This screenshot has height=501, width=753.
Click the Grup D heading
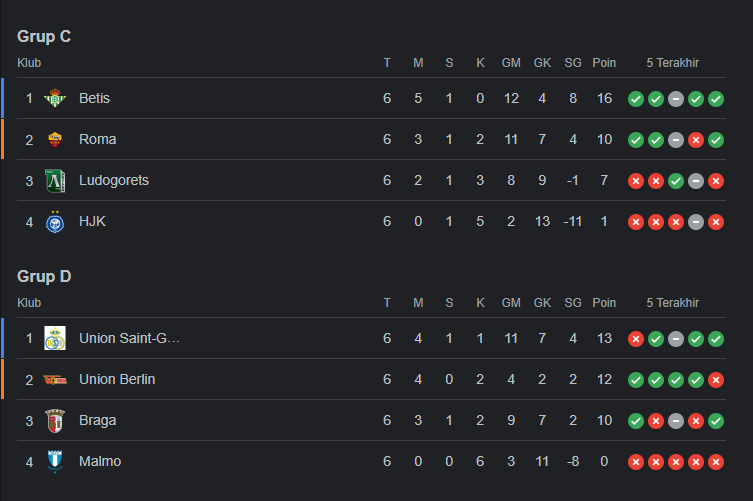[44, 277]
